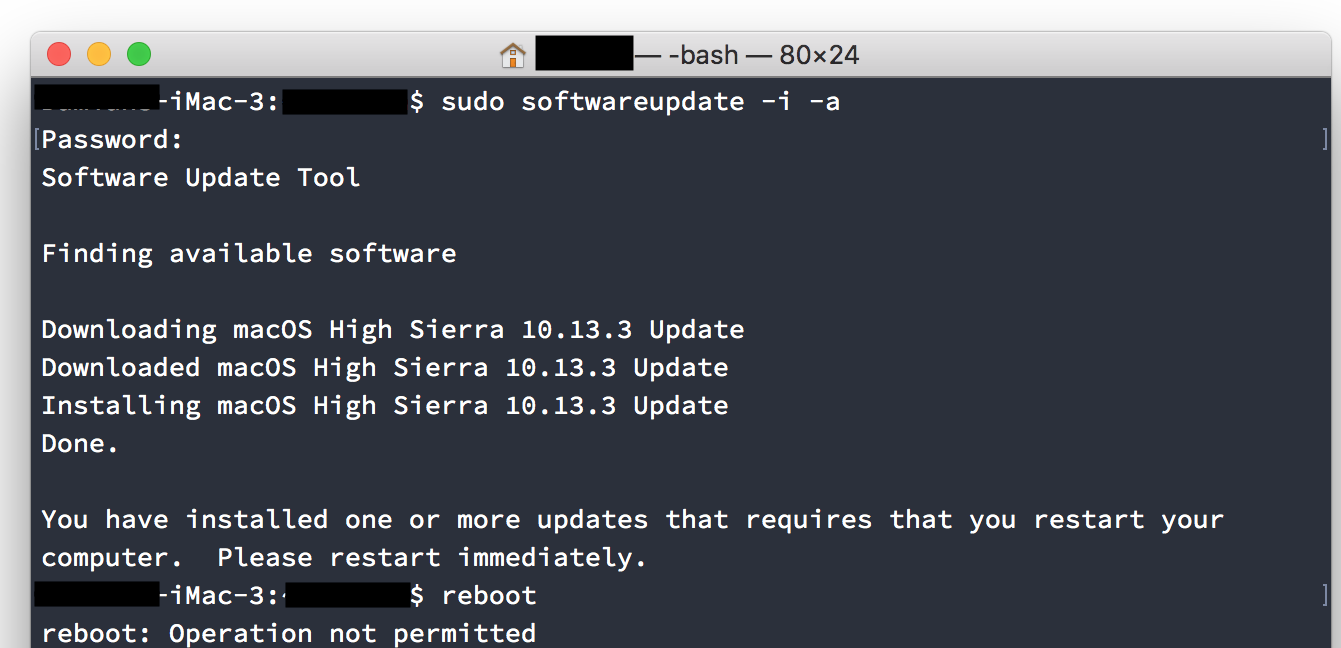Click the "reboot" command after the prompt
Image resolution: width=1341 pixels, height=648 pixels.
coord(489,595)
